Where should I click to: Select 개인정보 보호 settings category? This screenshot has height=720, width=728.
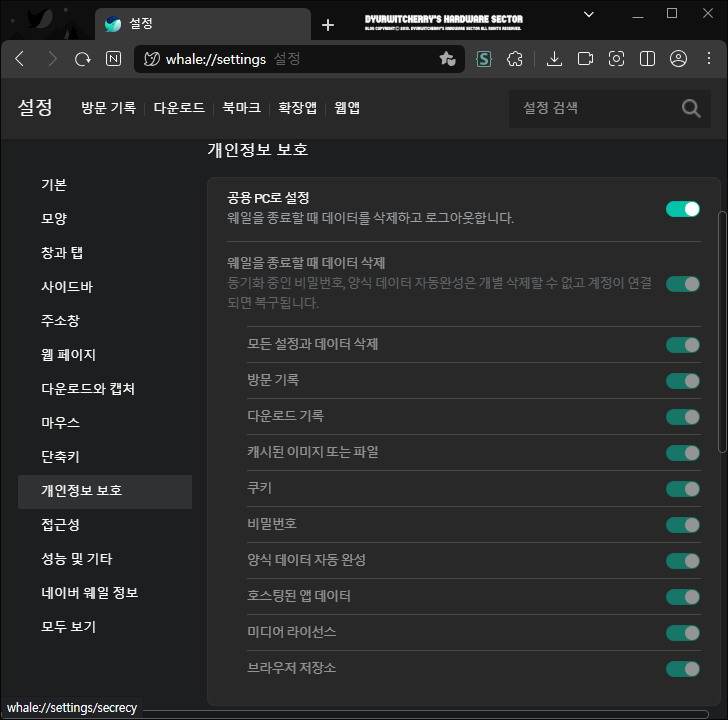[x=105, y=491]
